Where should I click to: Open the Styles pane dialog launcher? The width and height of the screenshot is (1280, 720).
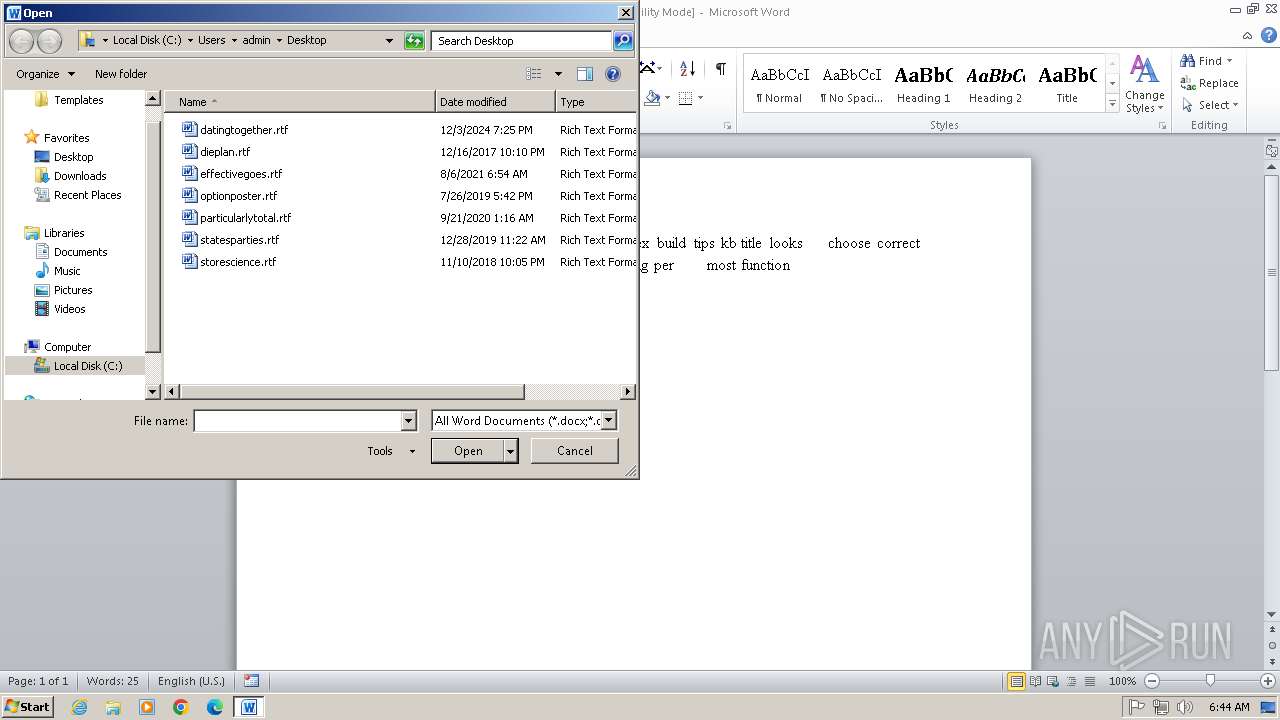click(1163, 126)
